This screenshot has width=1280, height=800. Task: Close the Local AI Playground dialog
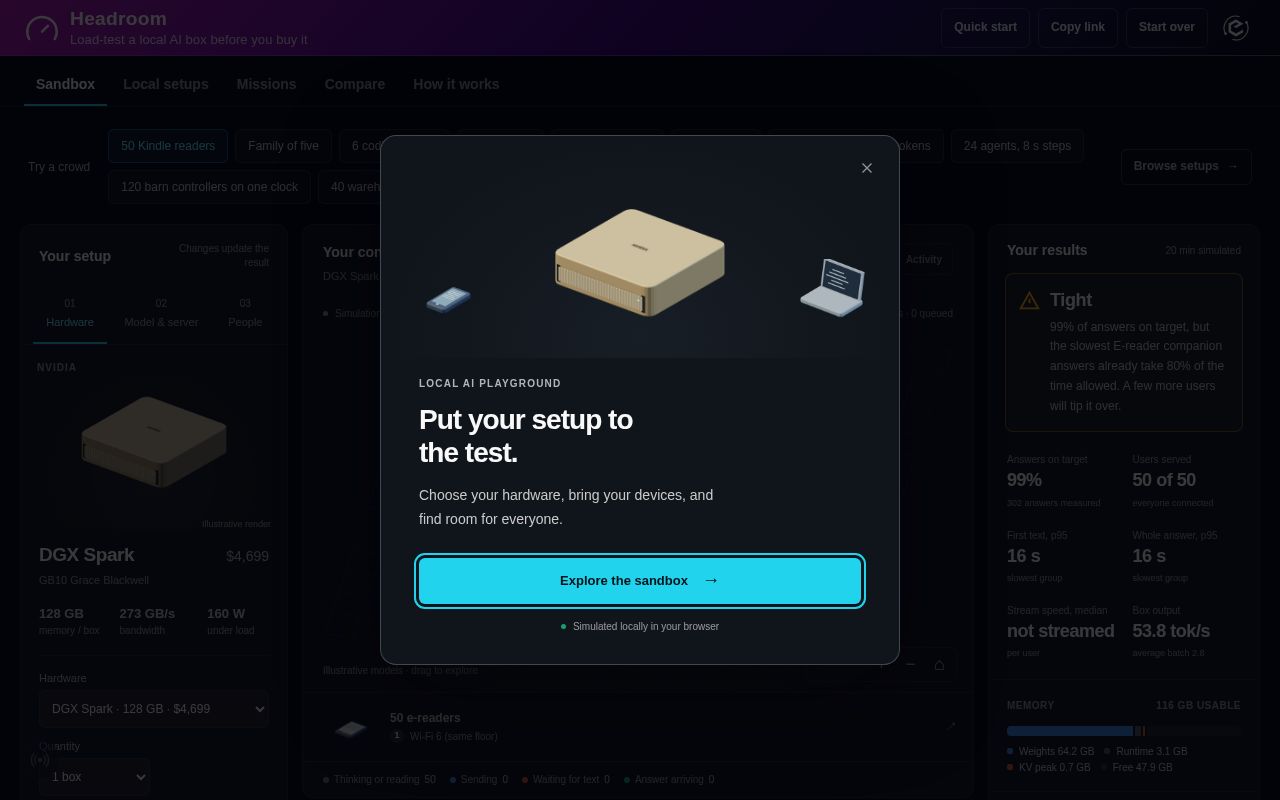(x=867, y=168)
